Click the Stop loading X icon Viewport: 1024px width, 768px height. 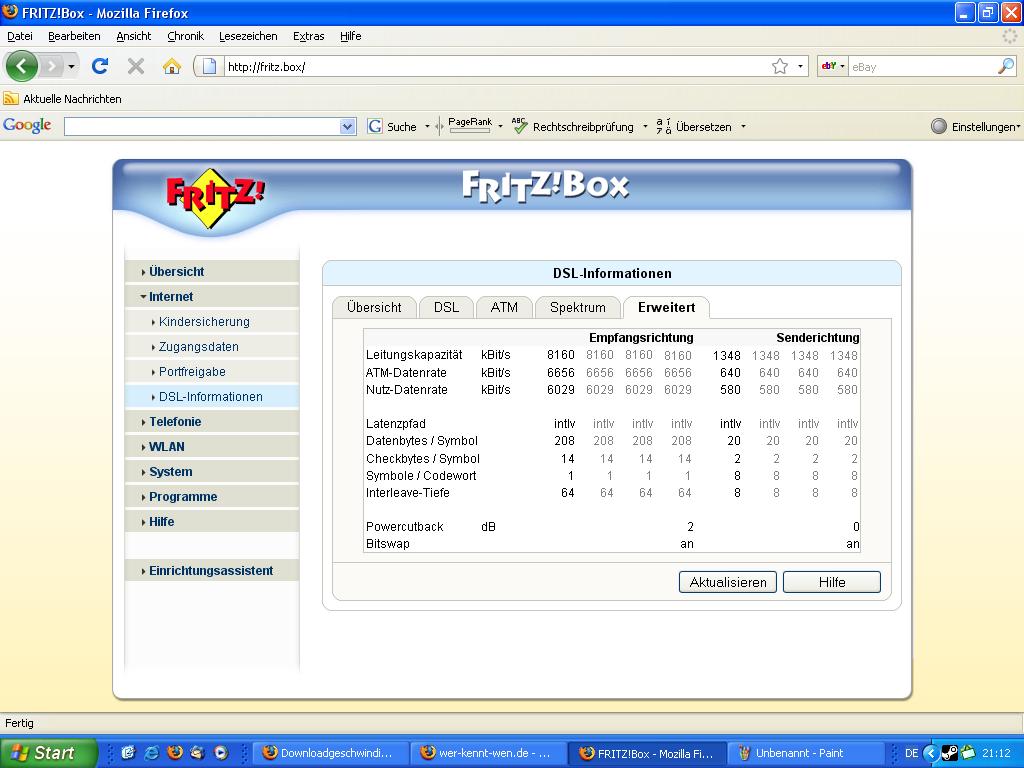coord(136,66)
